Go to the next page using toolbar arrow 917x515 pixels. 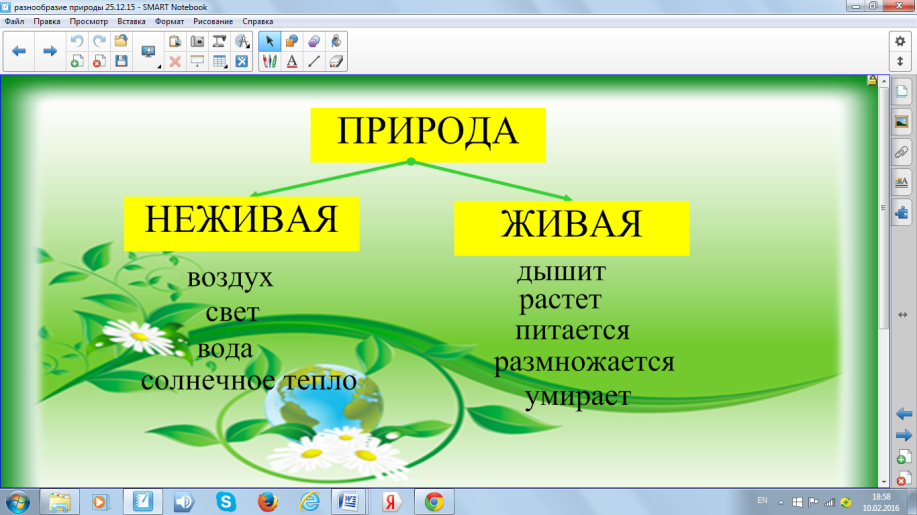click(x=49, y=51)
